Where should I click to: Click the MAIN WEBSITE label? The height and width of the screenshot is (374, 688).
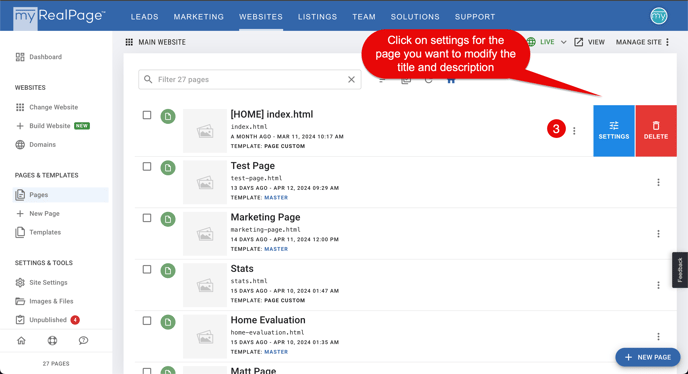click(162, 42)
